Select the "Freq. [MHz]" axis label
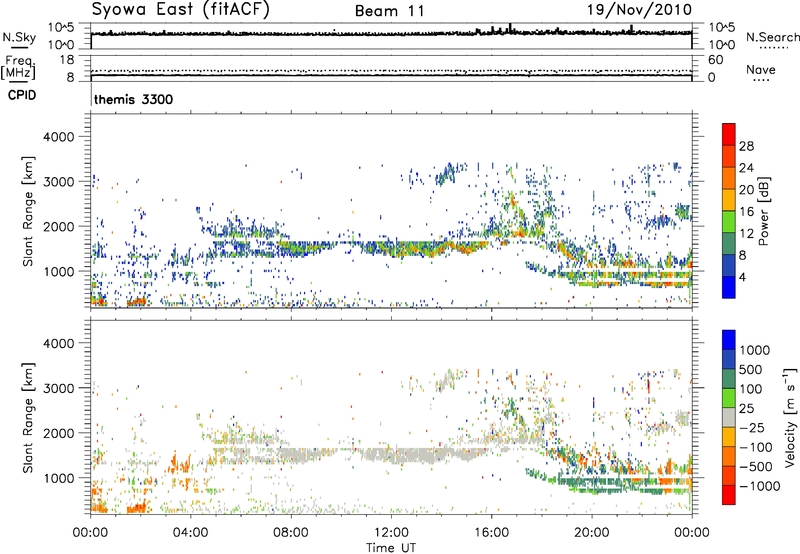This screenshot has height=554, width=800. 19,67
